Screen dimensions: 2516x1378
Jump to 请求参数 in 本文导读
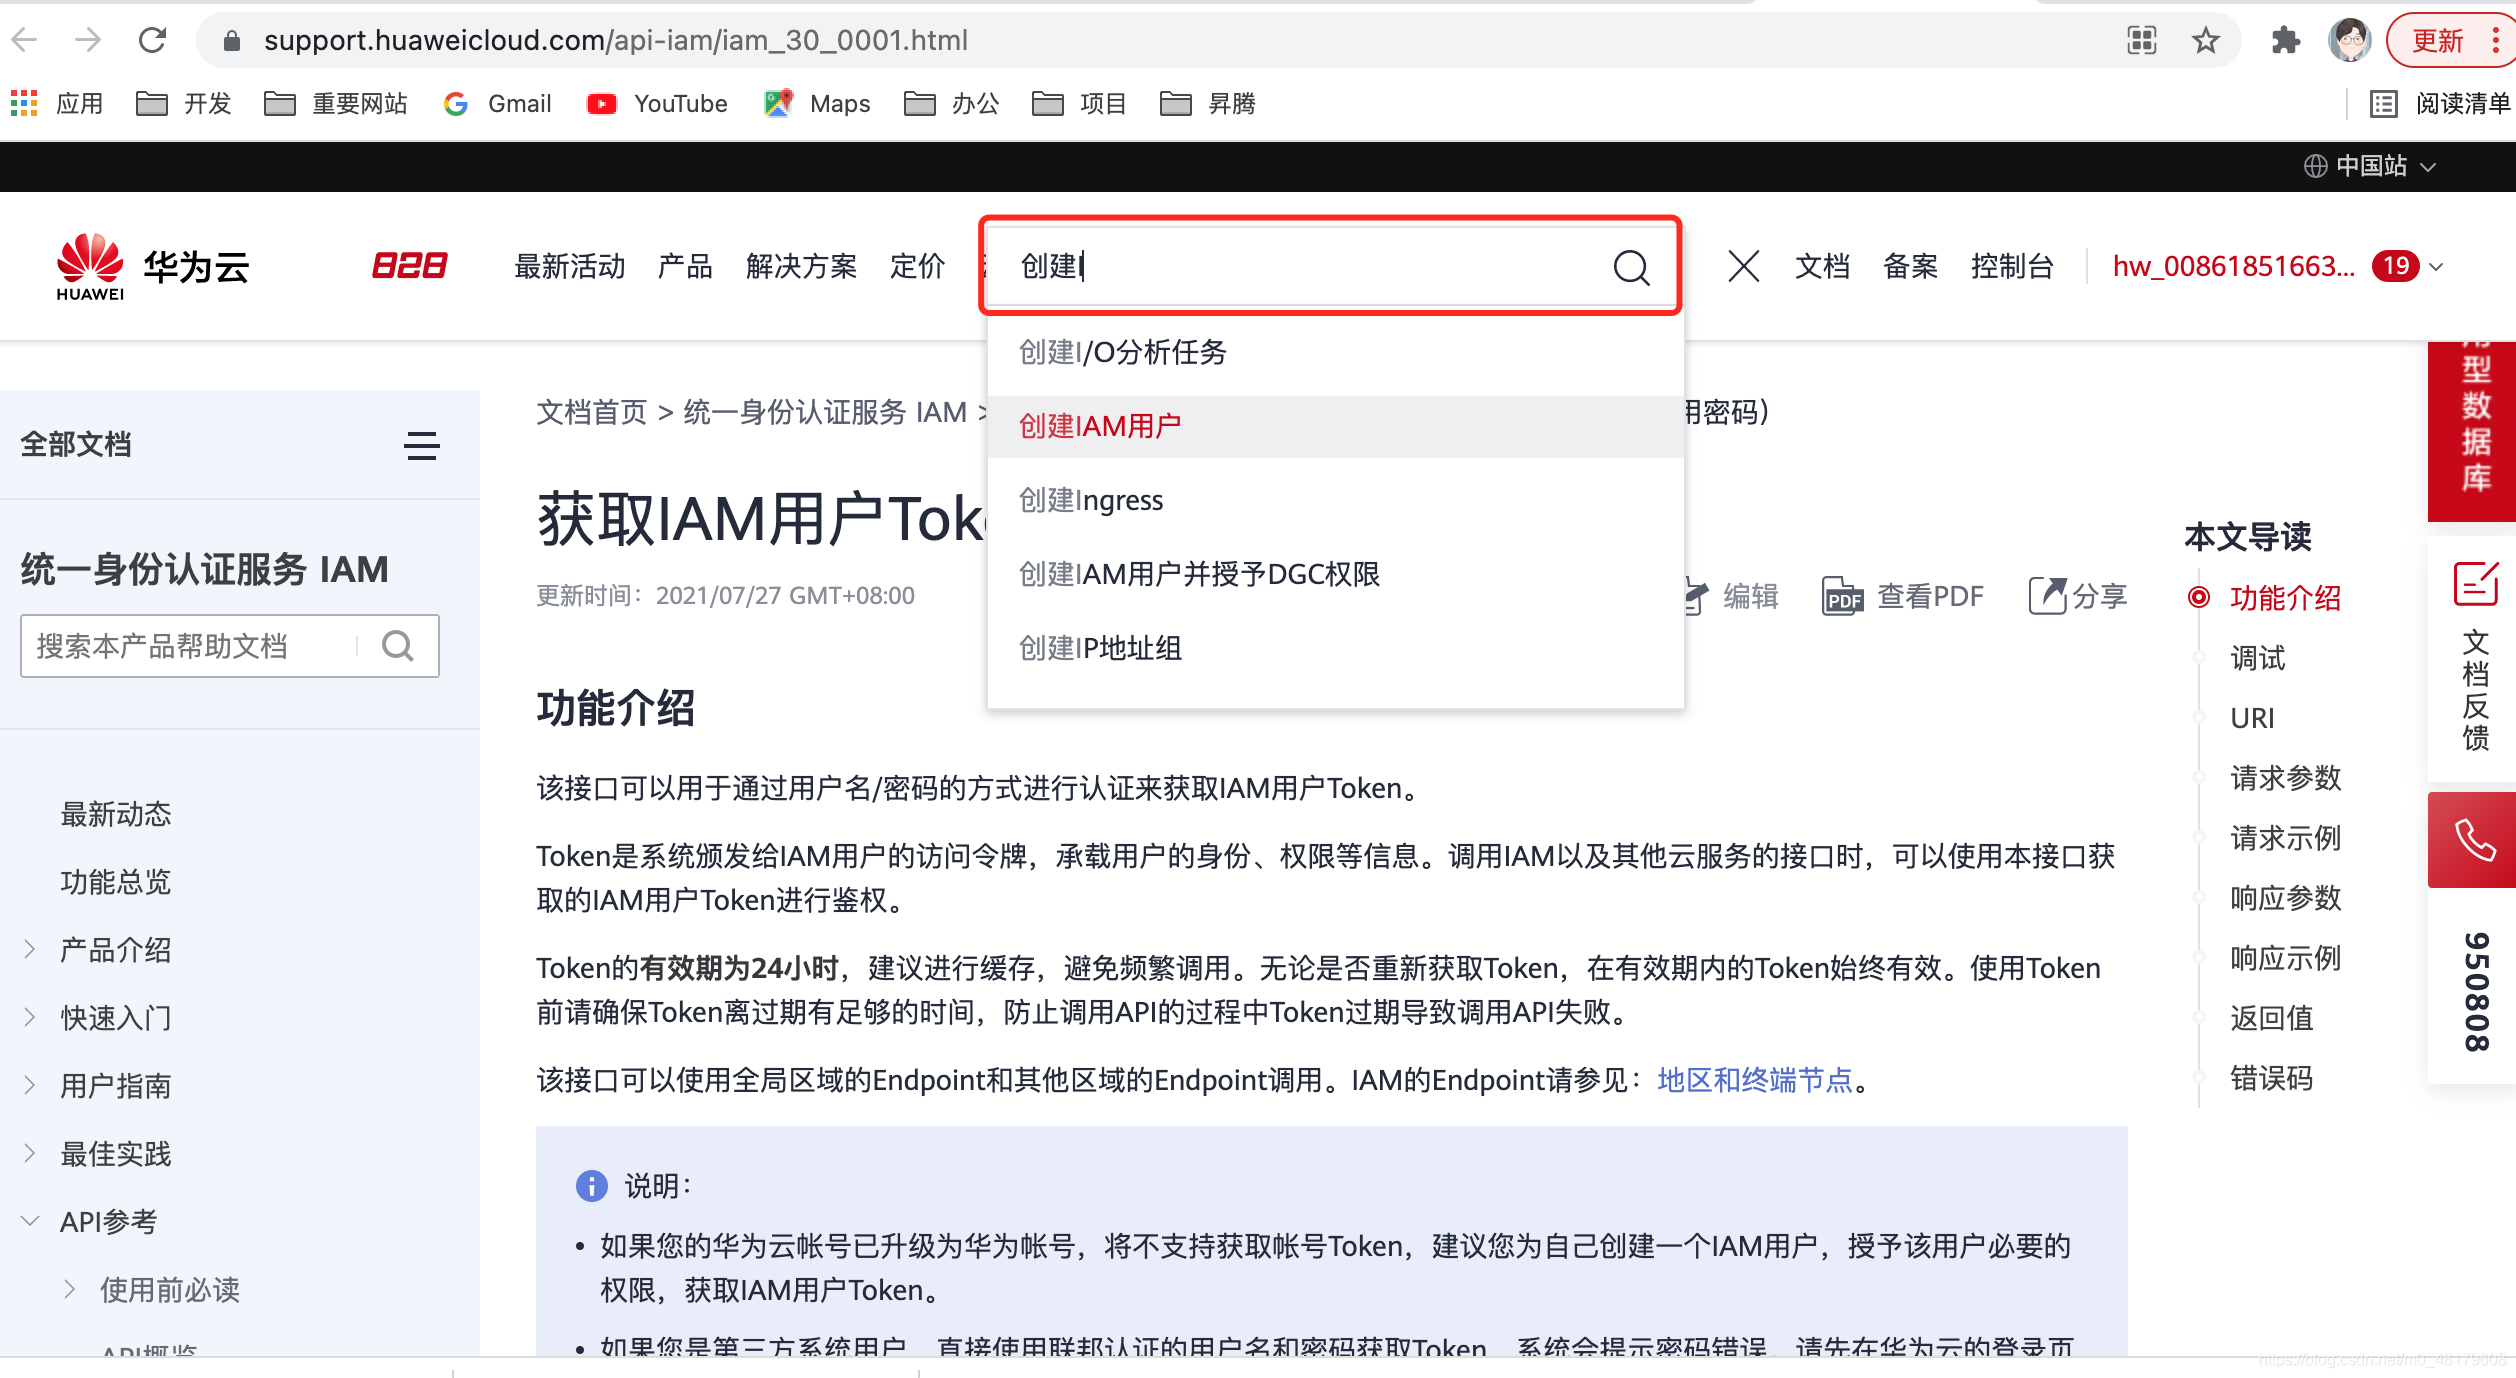coord(2285,778)
